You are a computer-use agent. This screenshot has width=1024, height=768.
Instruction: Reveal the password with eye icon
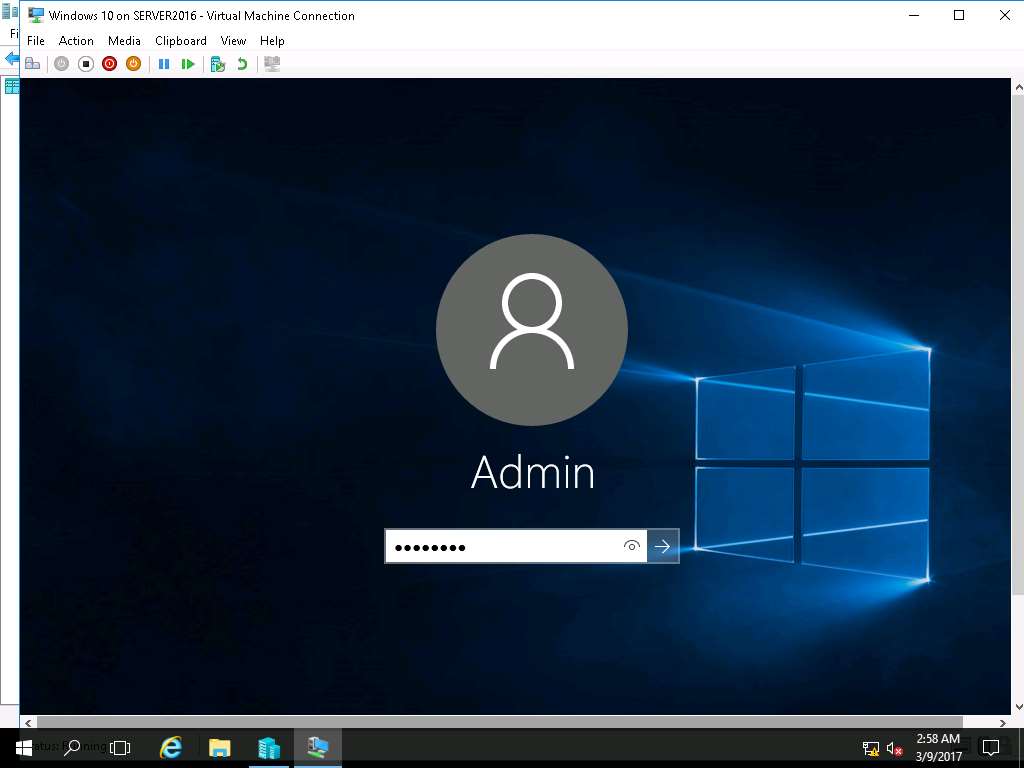[x=632, y=546]
